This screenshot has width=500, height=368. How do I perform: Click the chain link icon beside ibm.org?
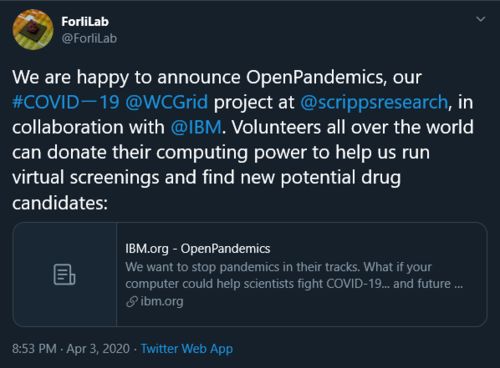pos(132,302)
